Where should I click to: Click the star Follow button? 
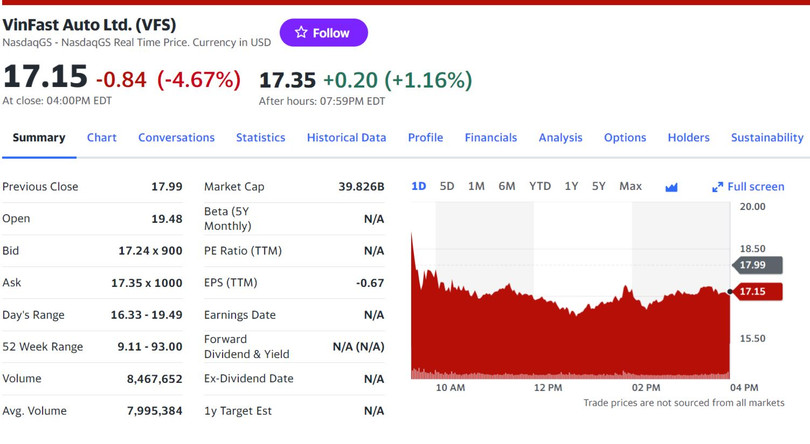tap(323, 33)
